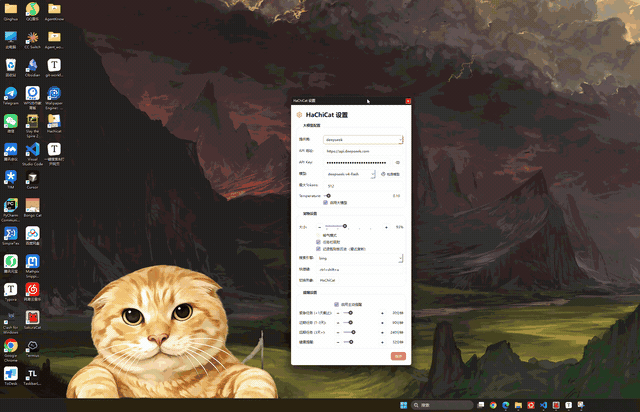The height and width of the screenshot is (412, 640).
Task: Click the API address input field
Action: pos(363,151)
